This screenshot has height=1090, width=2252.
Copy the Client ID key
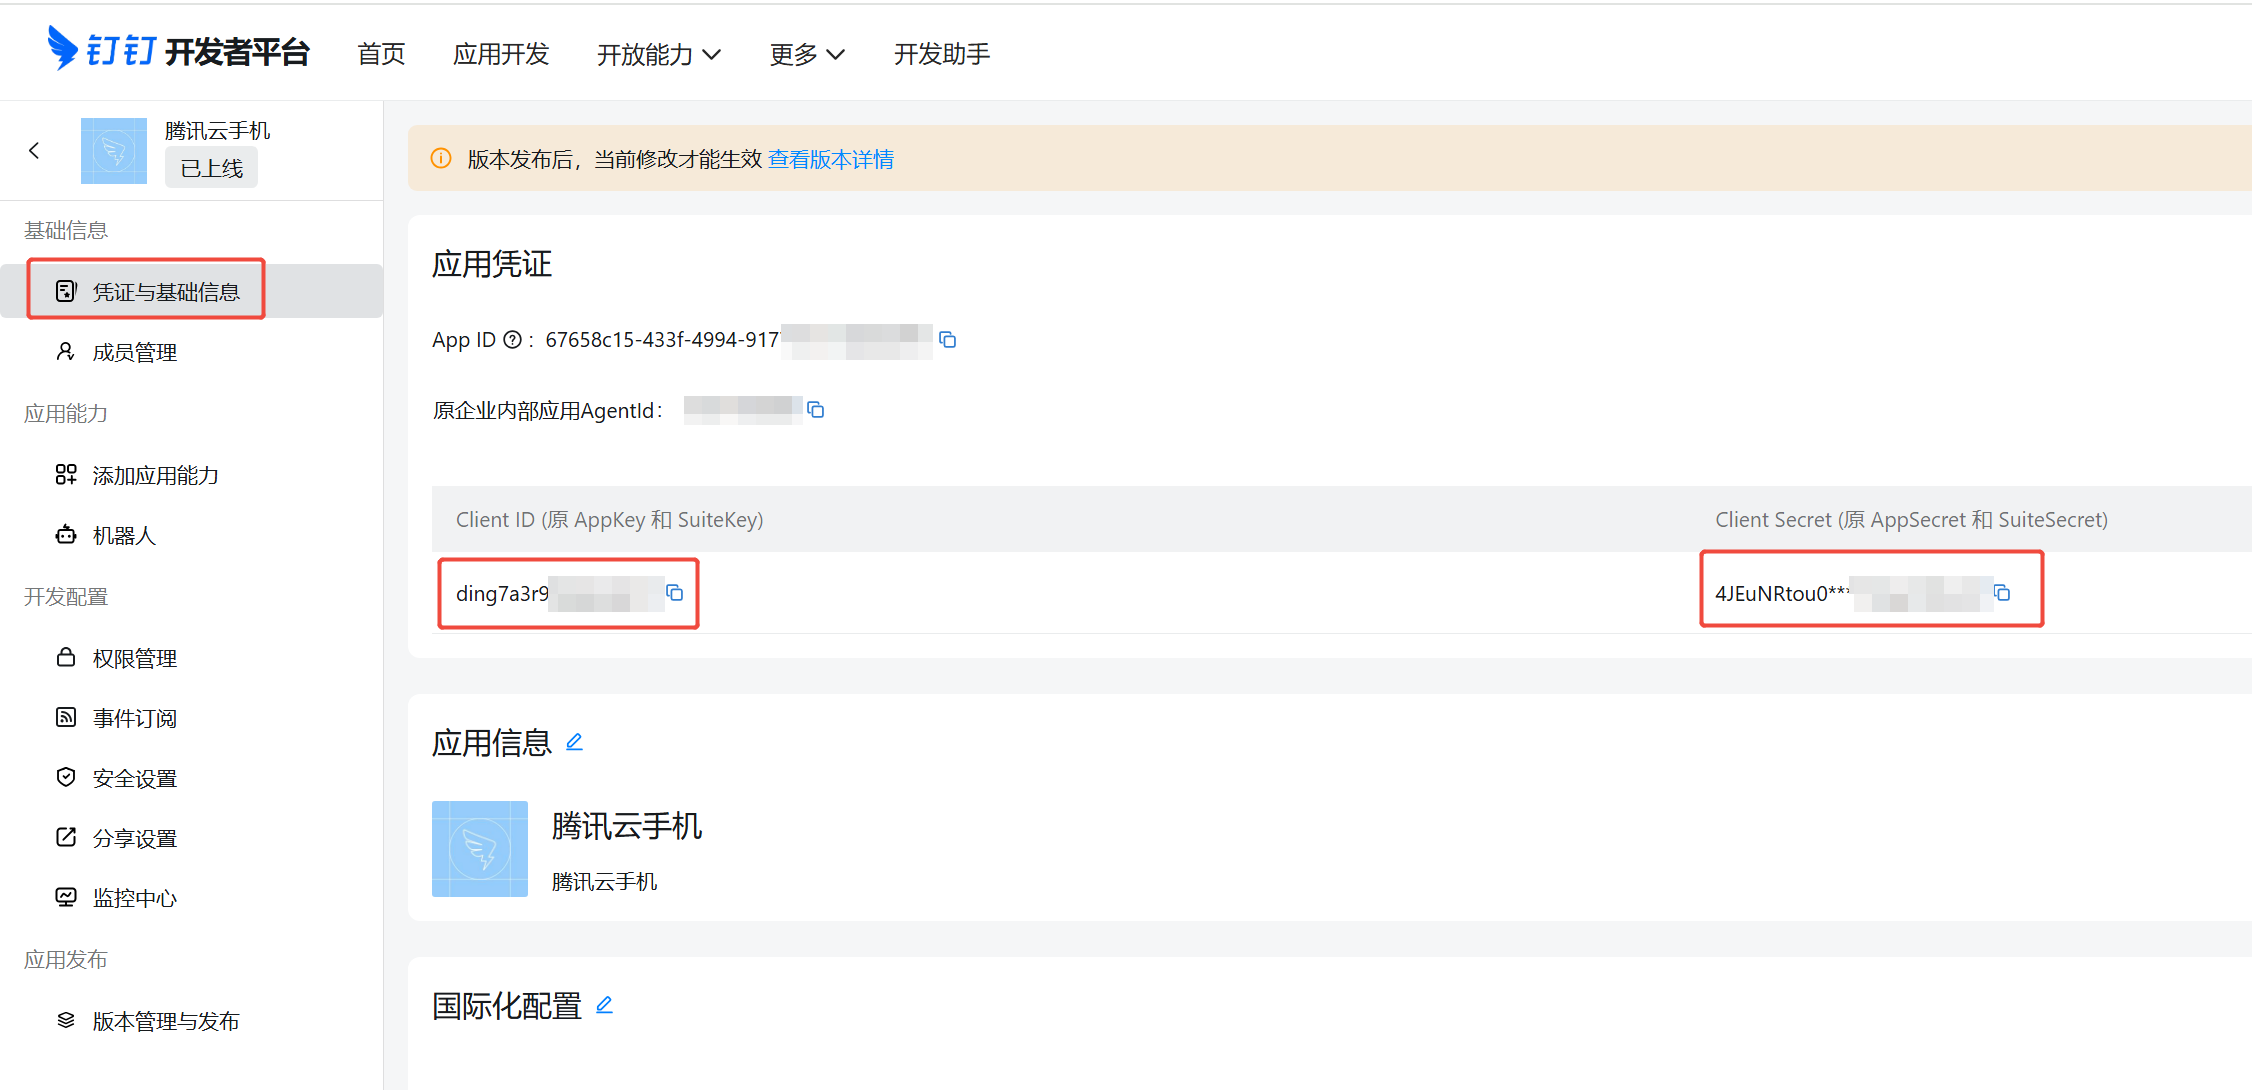click(675, 593)
